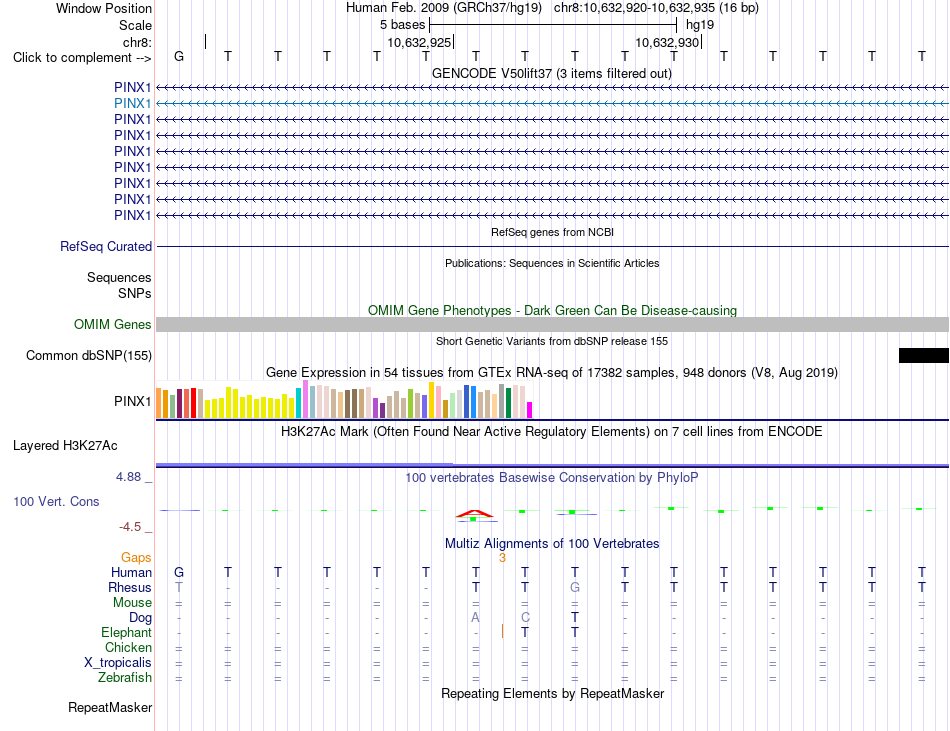Click 'Repeating Elements by RepeatMasker' title
The height and width of the screenshot is (731, 950).
coord(552,693)
